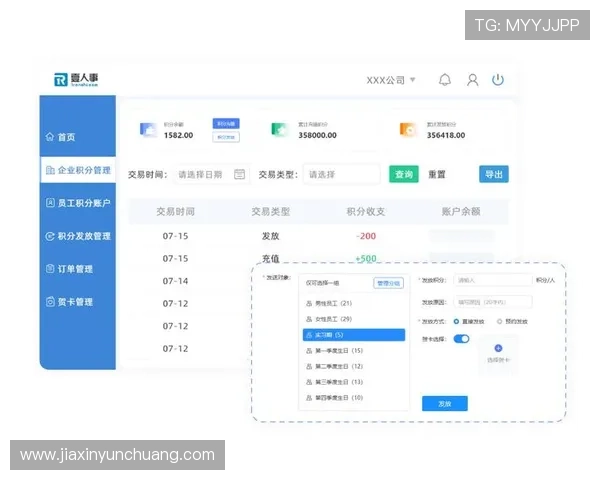The height and width of the screenshot is (480, 600).
Task: Click the 壹人事 logo
Action: (x=76, y=79)
